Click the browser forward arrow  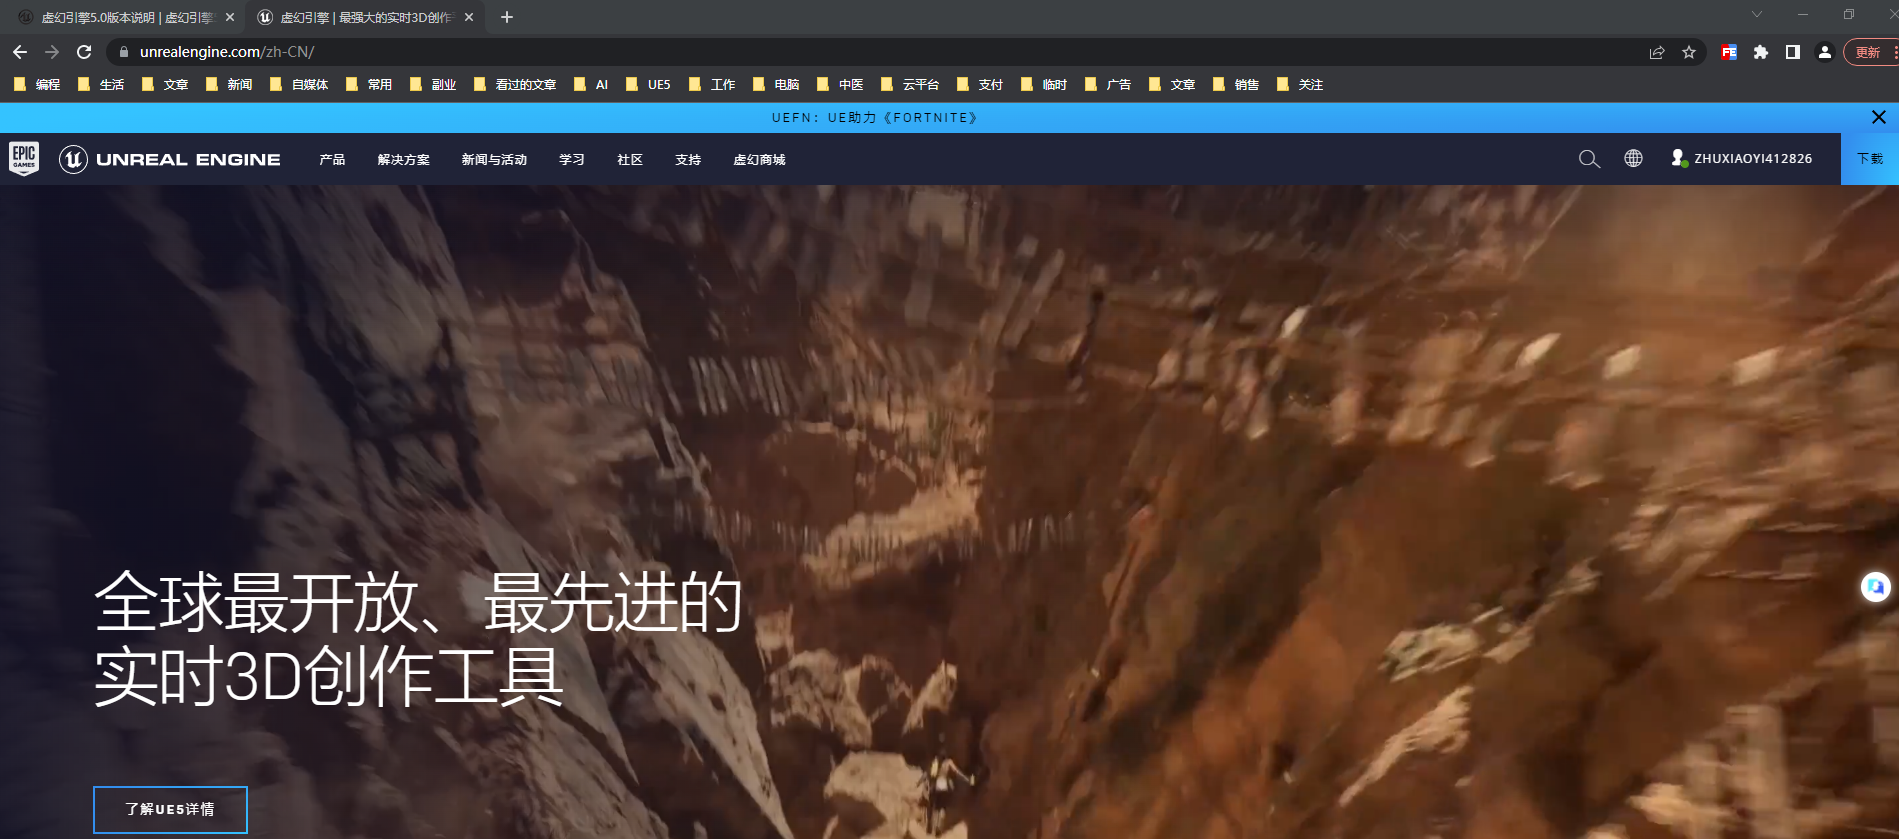[52, 52]
